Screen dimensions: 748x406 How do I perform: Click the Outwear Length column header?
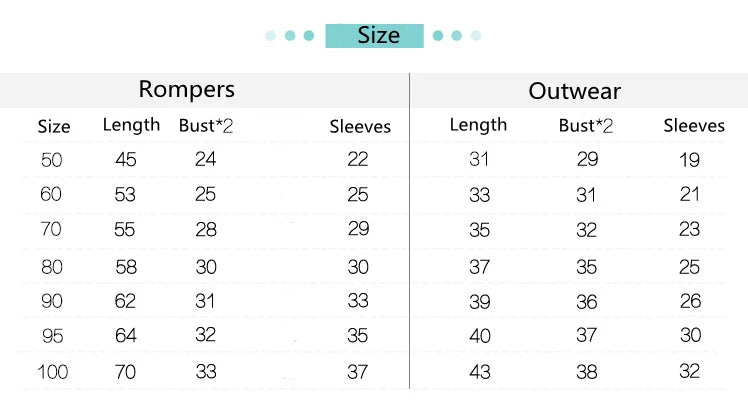(x=478, y=125)
